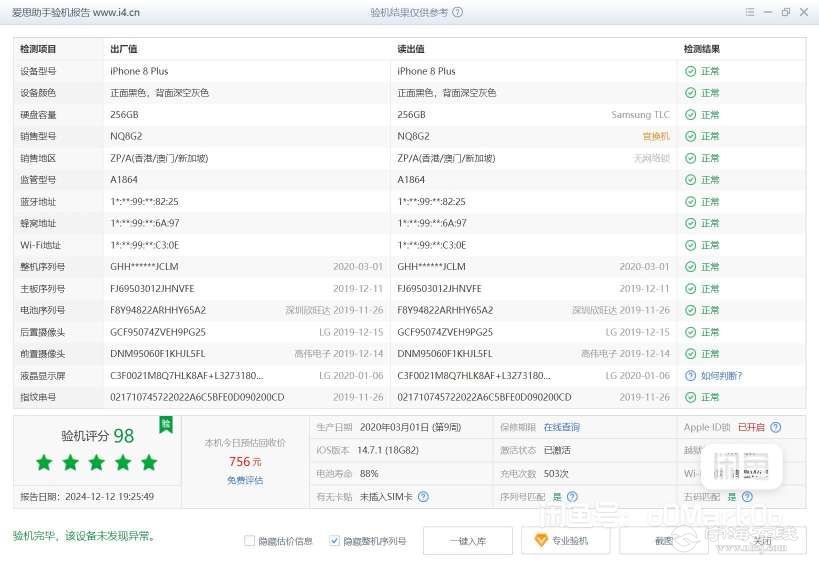819x567 pixels.
Task: Click the green check icon in 指纹串号 row
Action: 691,397
